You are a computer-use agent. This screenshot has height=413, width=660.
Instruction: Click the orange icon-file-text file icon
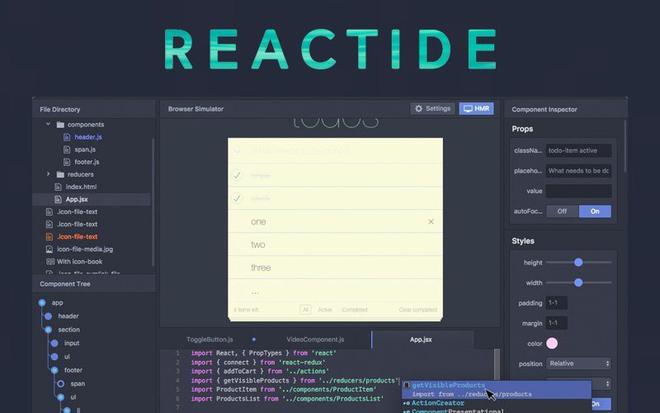[49, 237]
